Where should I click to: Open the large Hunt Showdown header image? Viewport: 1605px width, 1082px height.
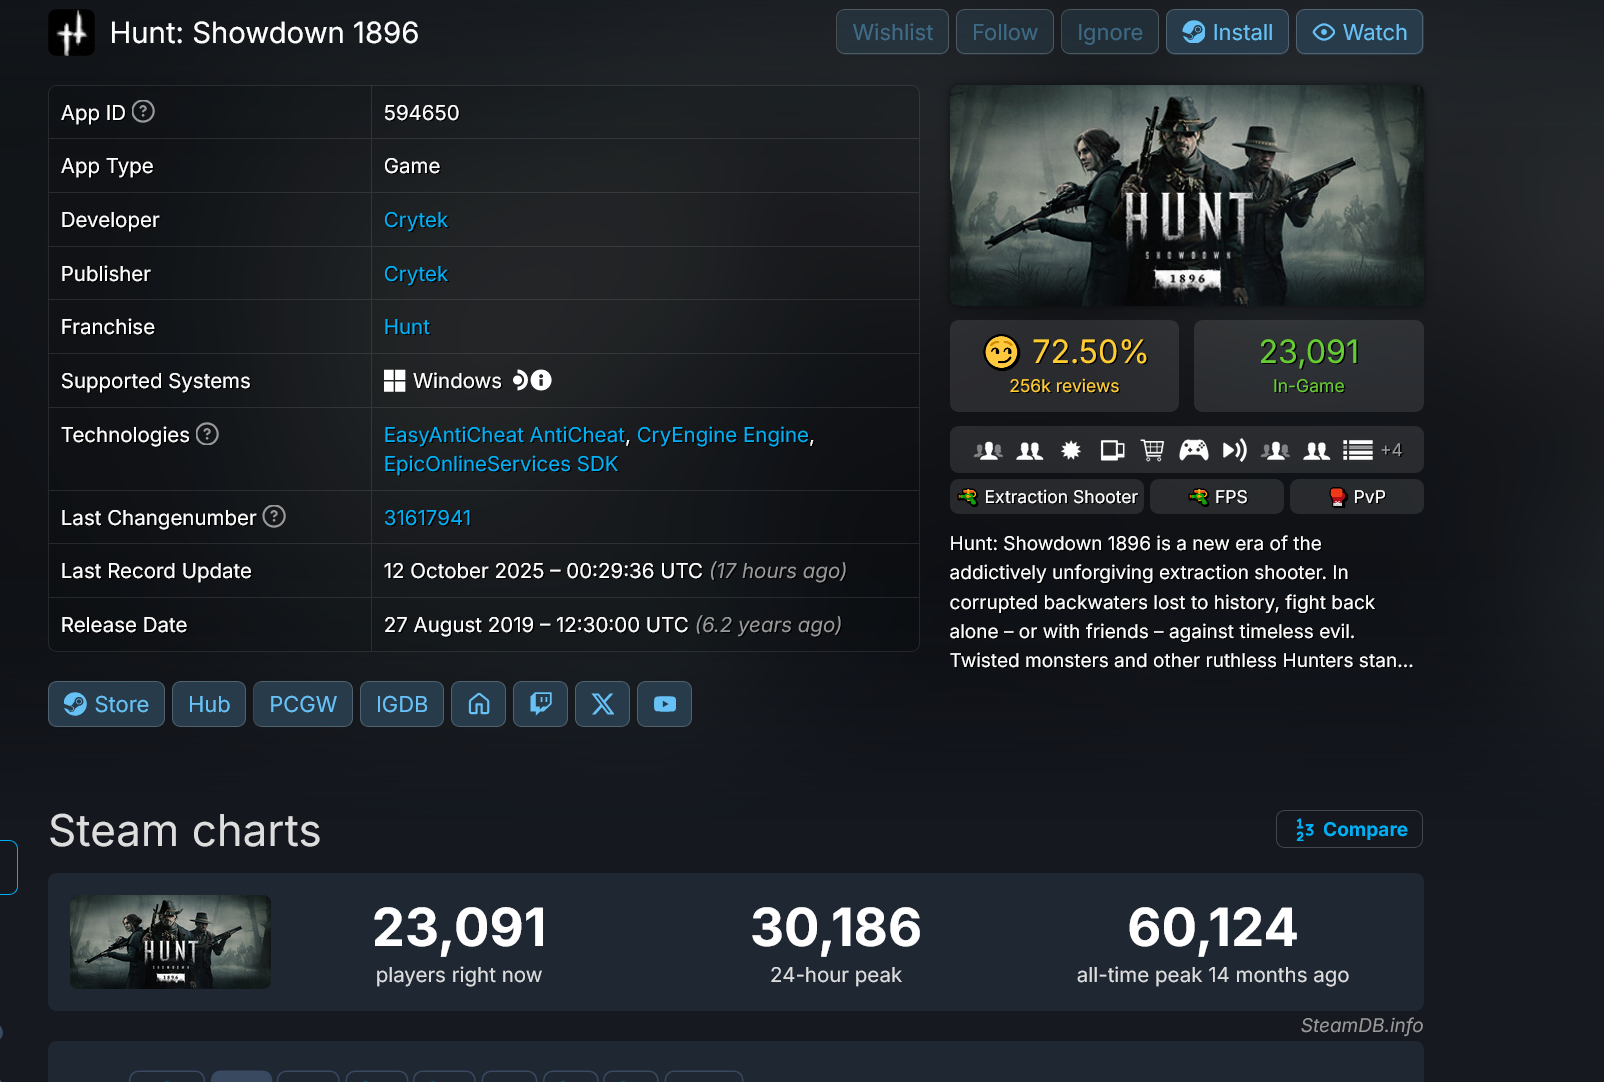[1187, 196]
